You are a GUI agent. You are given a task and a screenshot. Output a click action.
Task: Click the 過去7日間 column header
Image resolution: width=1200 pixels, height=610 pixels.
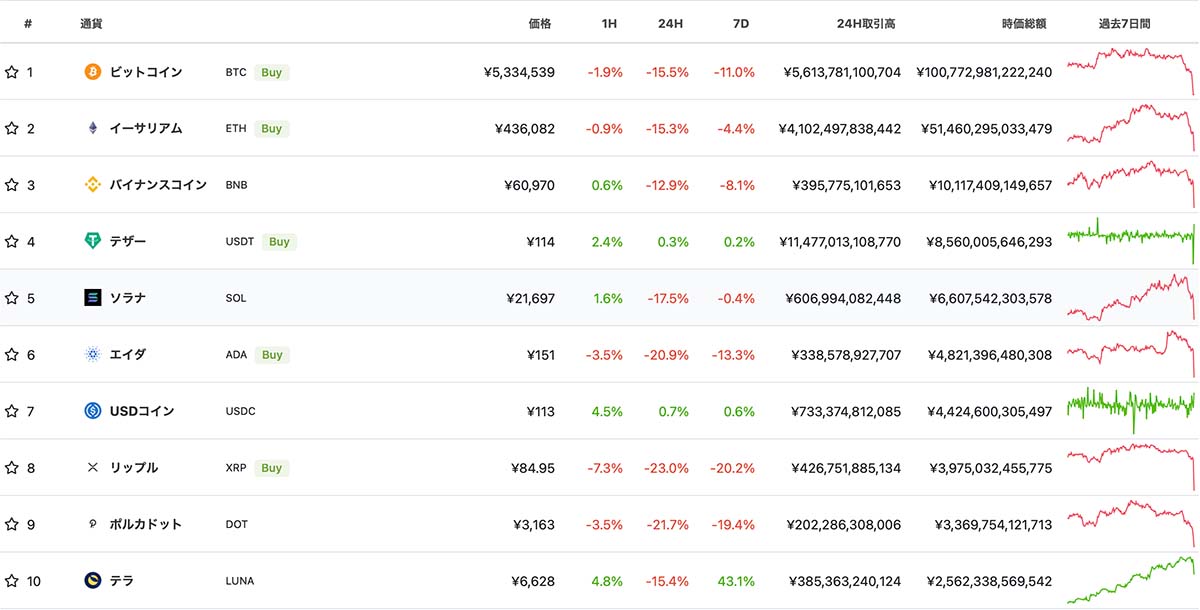coord(1124,23)
